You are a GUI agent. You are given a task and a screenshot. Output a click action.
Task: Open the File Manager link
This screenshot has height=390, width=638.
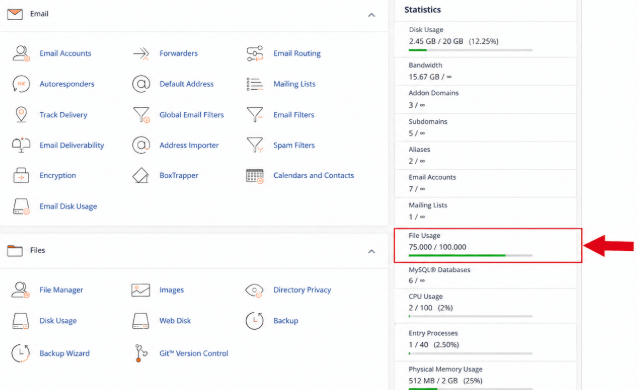[61, 290]
